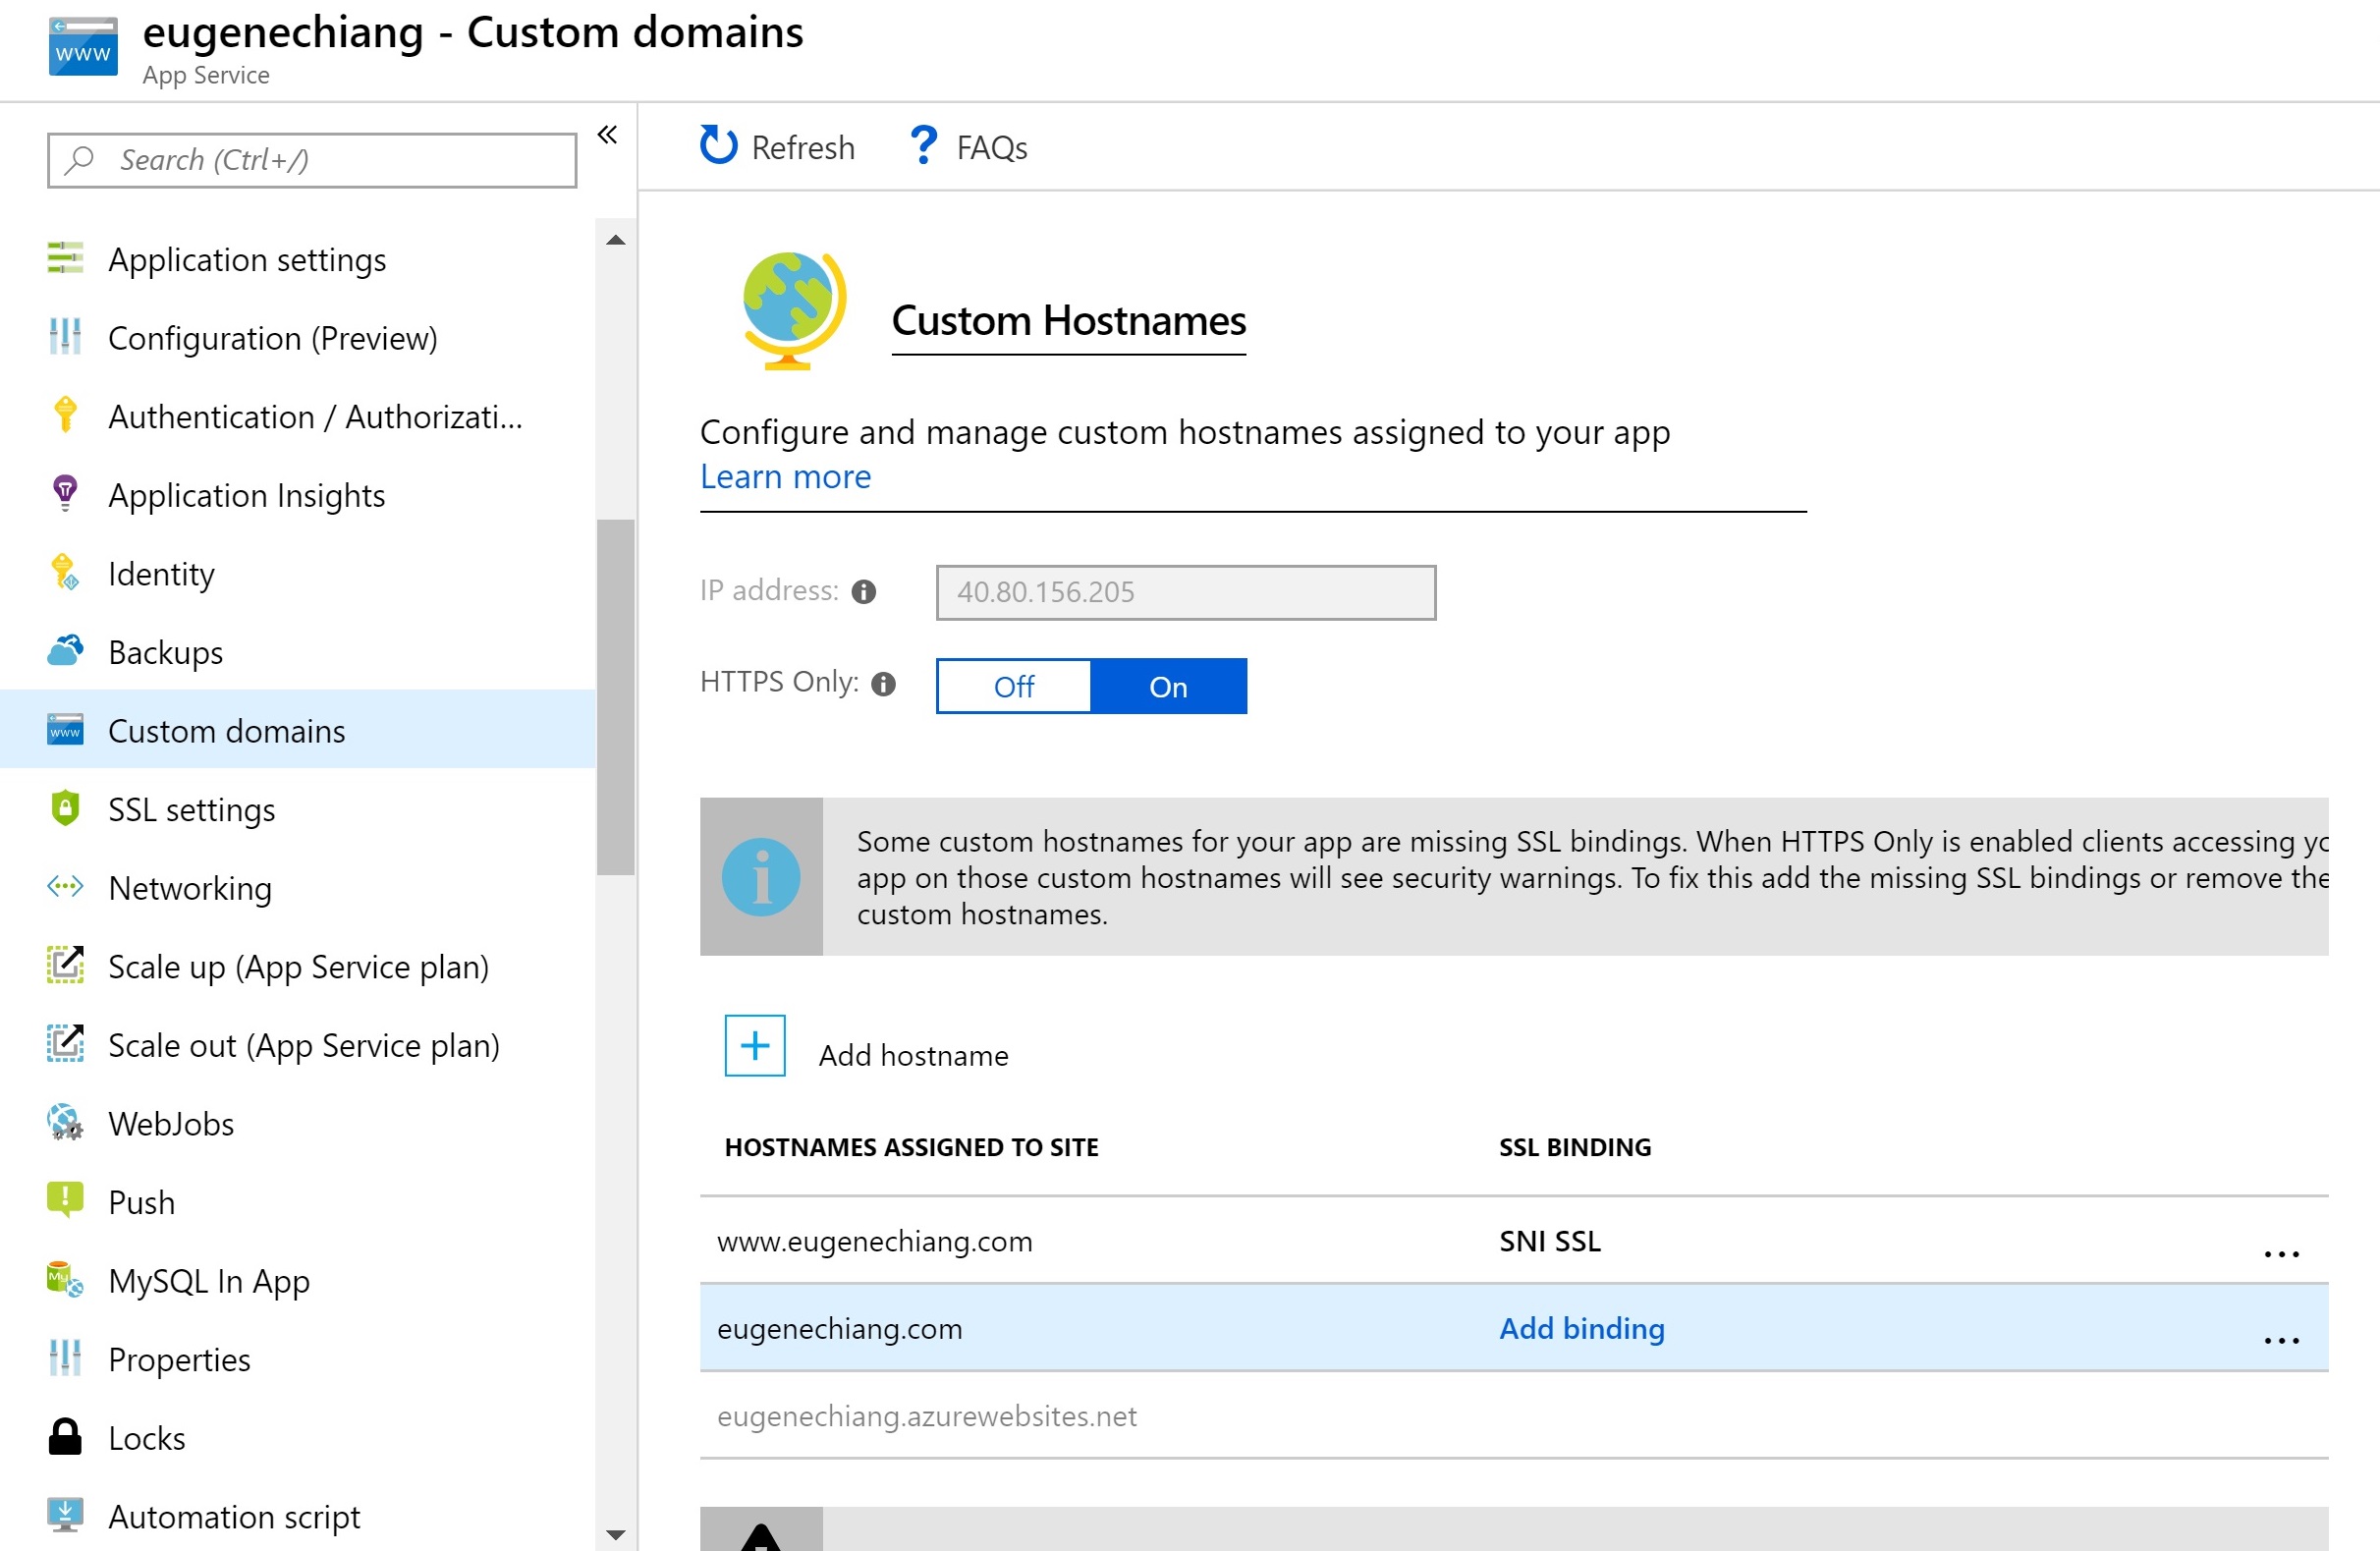2380x1551 pixels.
Task: Click the SSL BINDING column header
Action: pyautogui.click(x=1575, y=1147)
